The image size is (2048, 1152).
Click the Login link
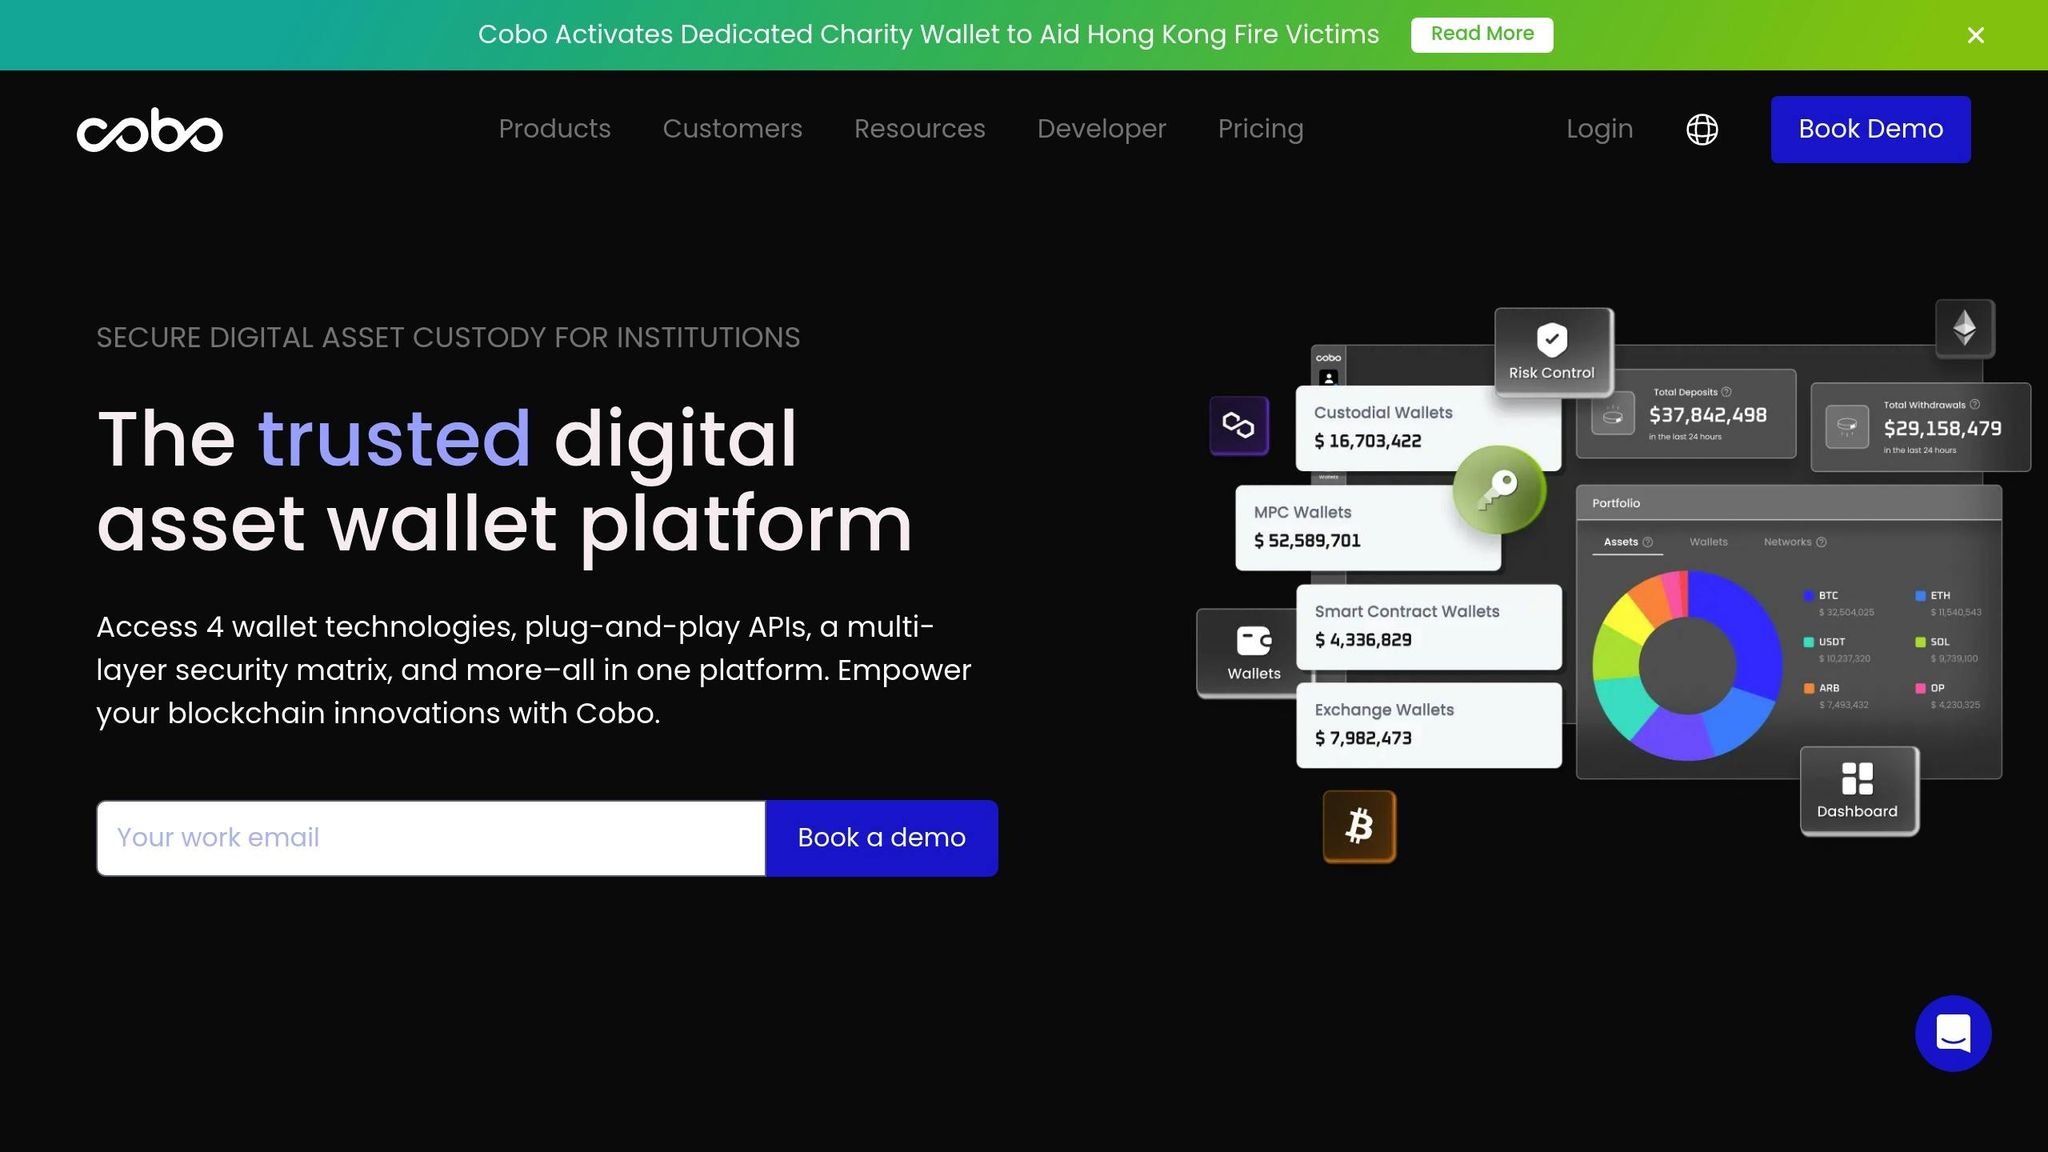[1599, 129]
